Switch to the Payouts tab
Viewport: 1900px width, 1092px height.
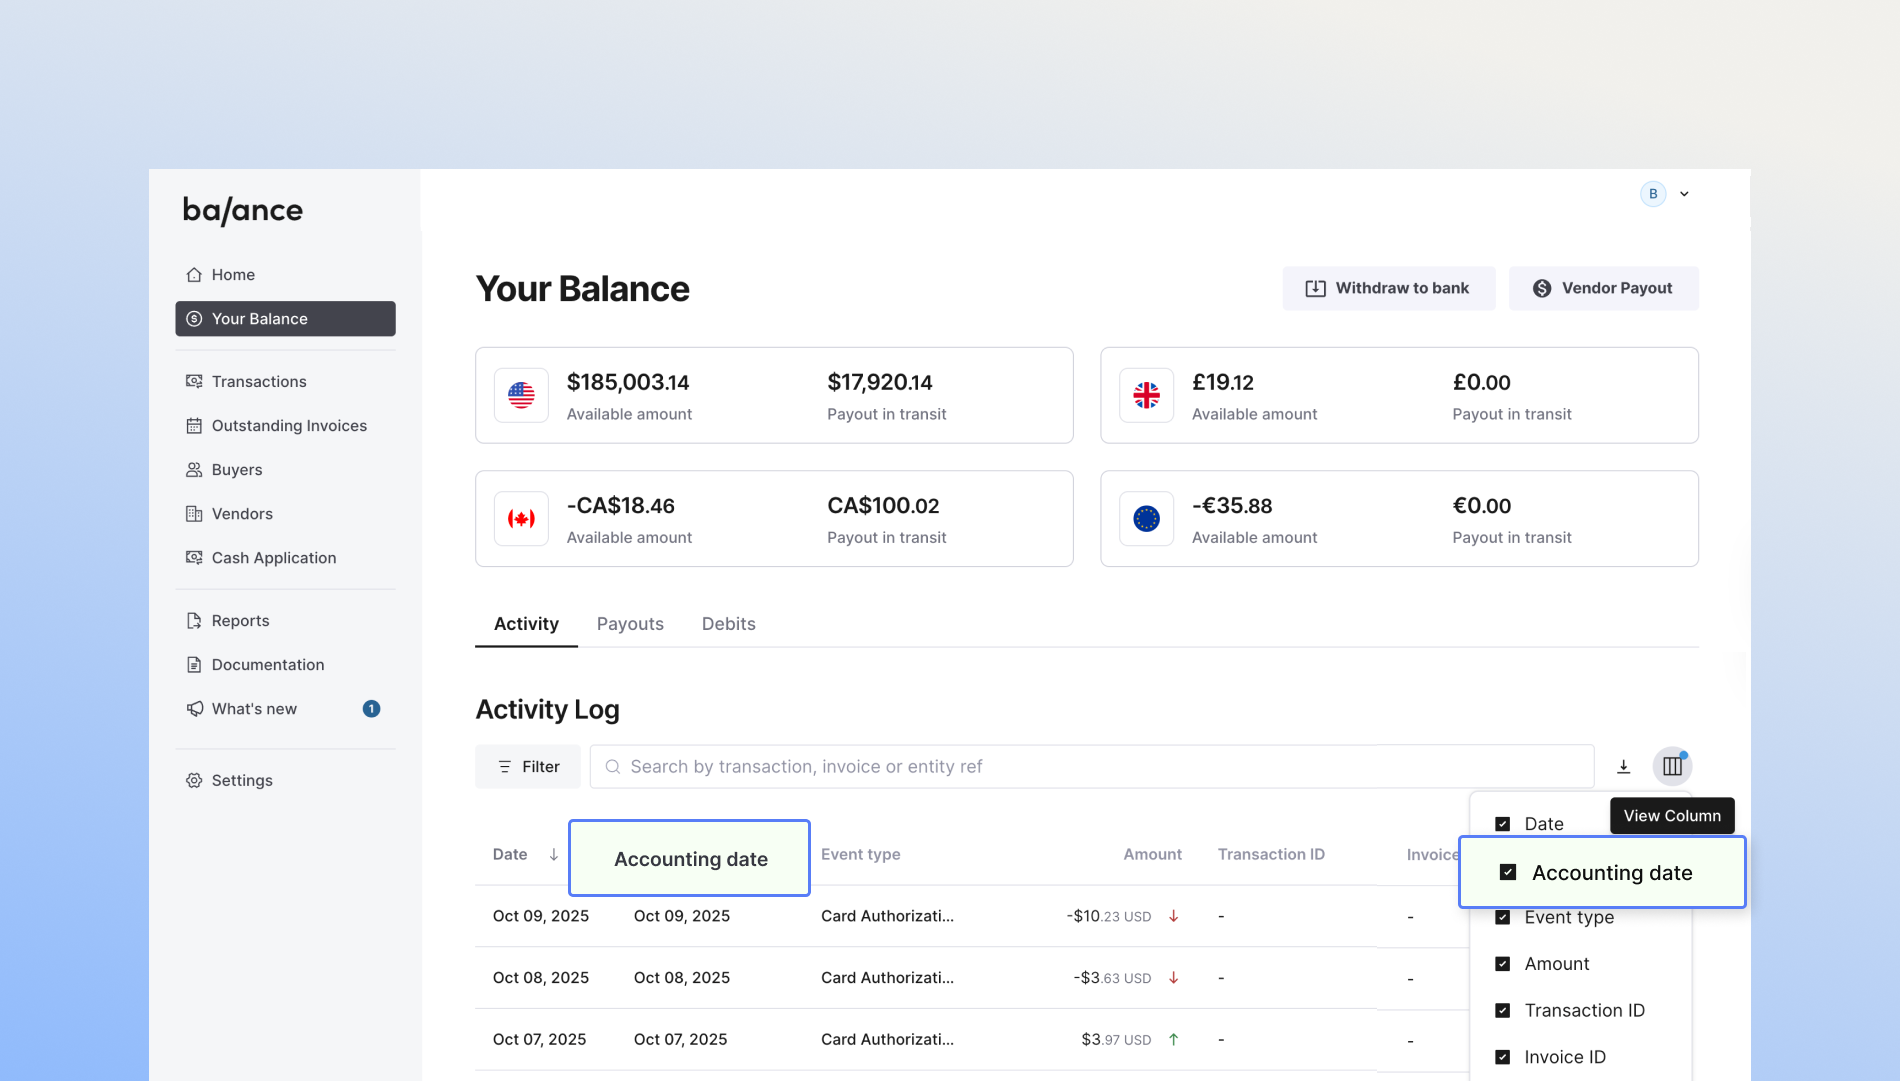[x=630, y=624]
